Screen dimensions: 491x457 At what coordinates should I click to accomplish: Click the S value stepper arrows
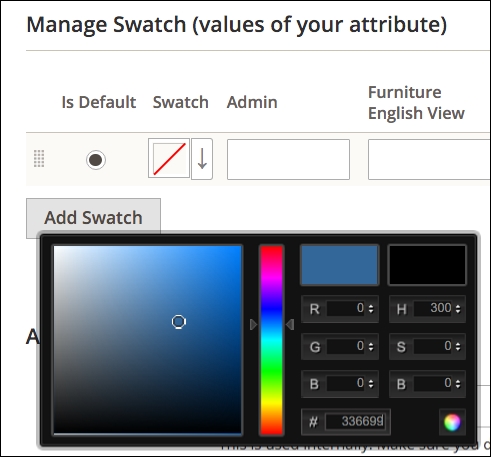tap(458, 347)
